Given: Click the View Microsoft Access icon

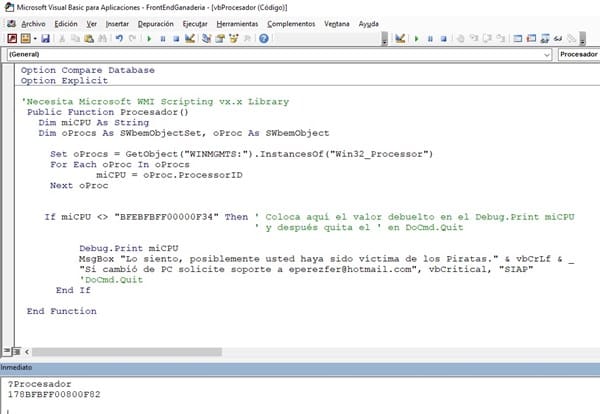Looking at the screenshot, I should point(11,38).
